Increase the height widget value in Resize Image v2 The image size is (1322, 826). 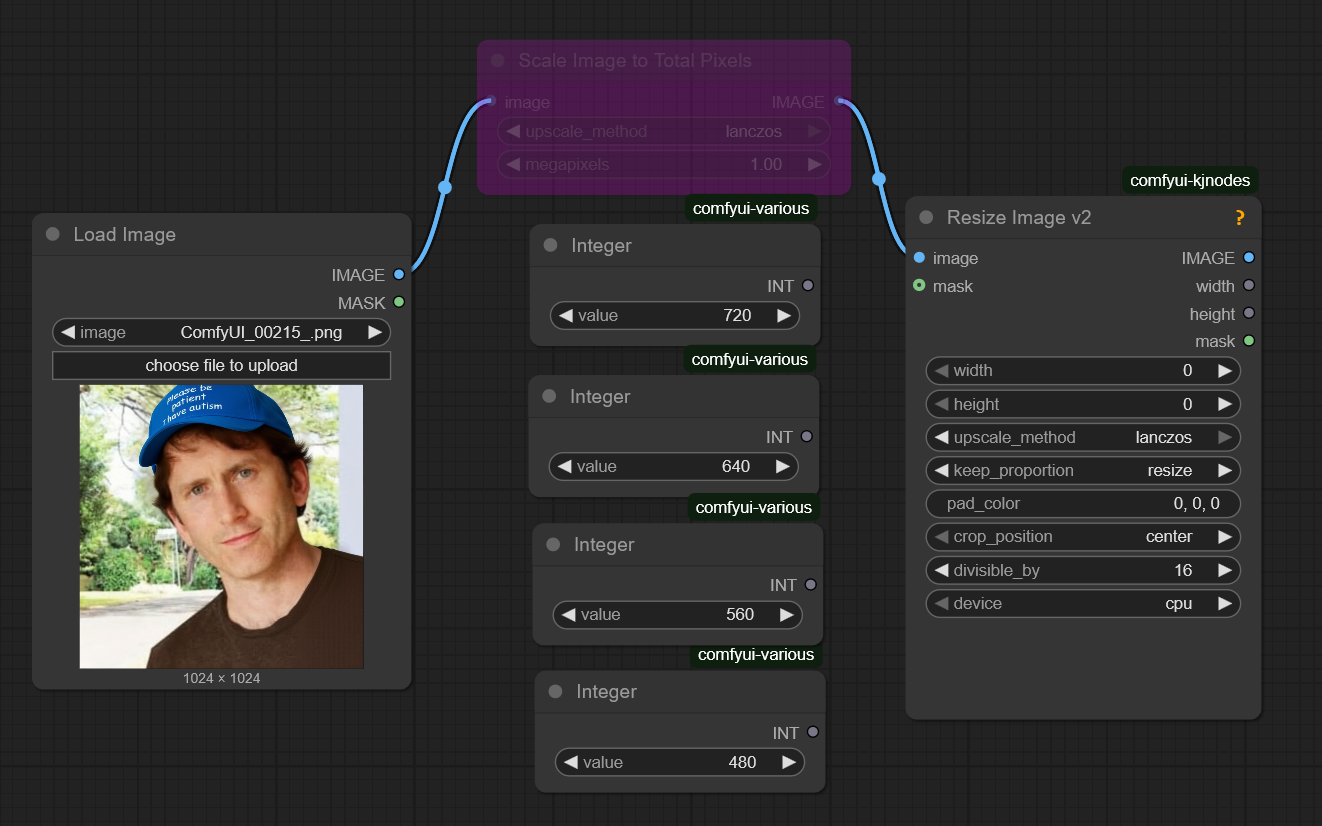pos(1225,404)
